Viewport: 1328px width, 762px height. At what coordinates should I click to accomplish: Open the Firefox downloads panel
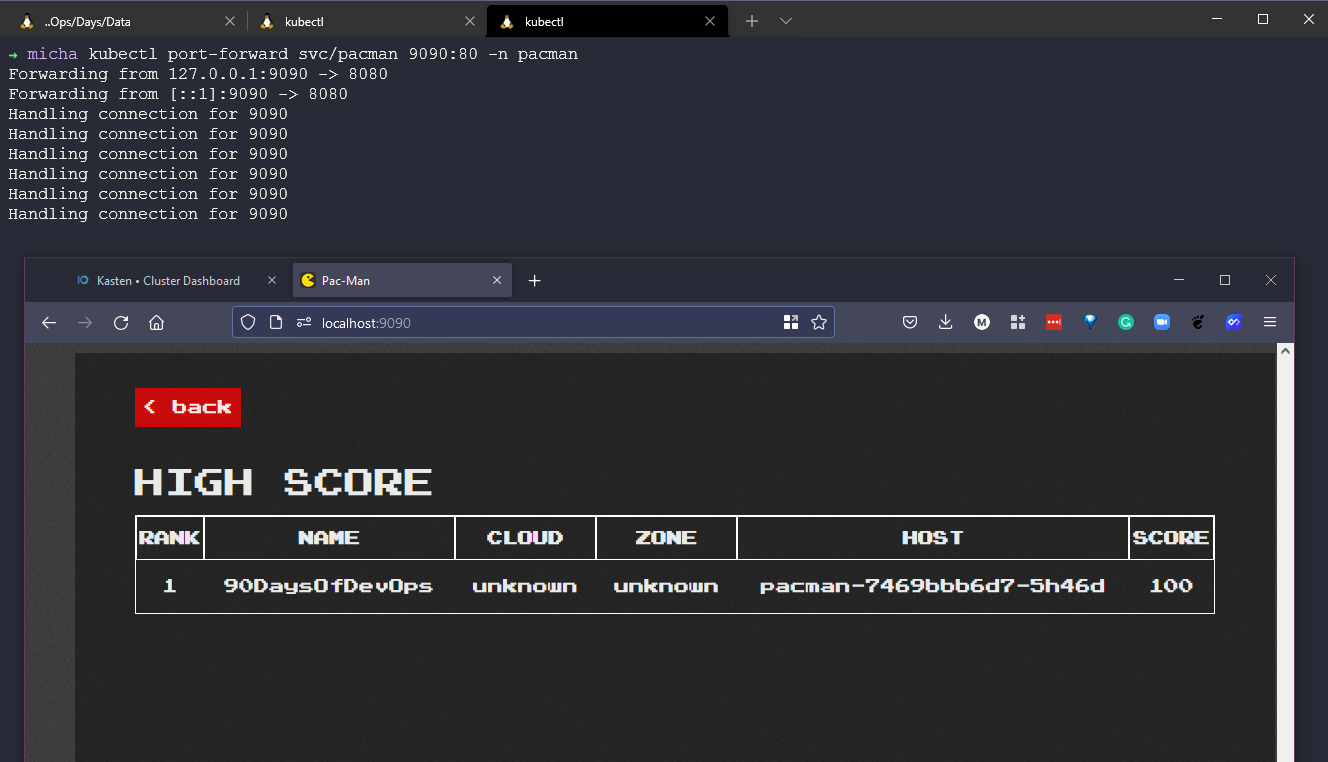click(x=946, y=322)
